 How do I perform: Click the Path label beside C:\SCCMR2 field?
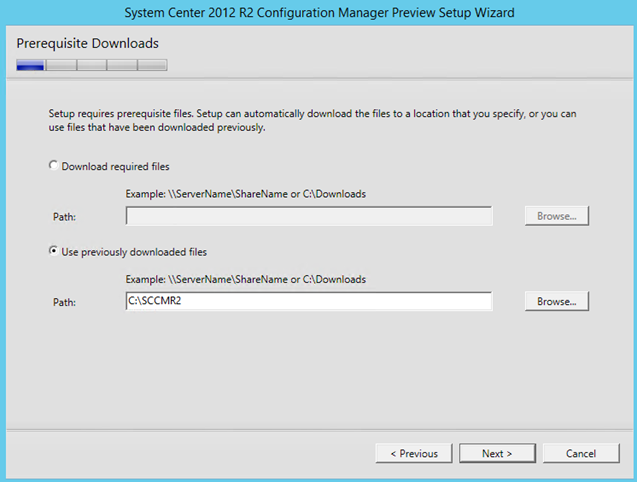[x=64, y=302]
